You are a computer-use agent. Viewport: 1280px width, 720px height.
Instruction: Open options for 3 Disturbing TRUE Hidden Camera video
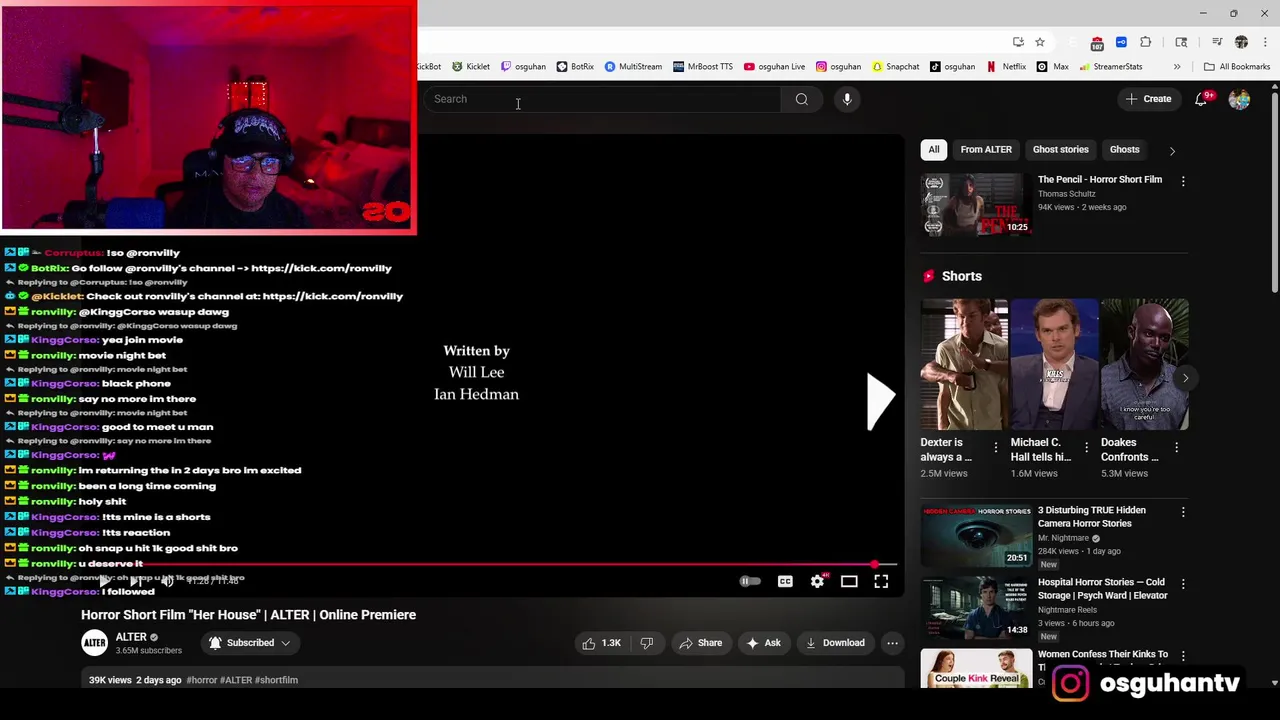click(1183, 512)
